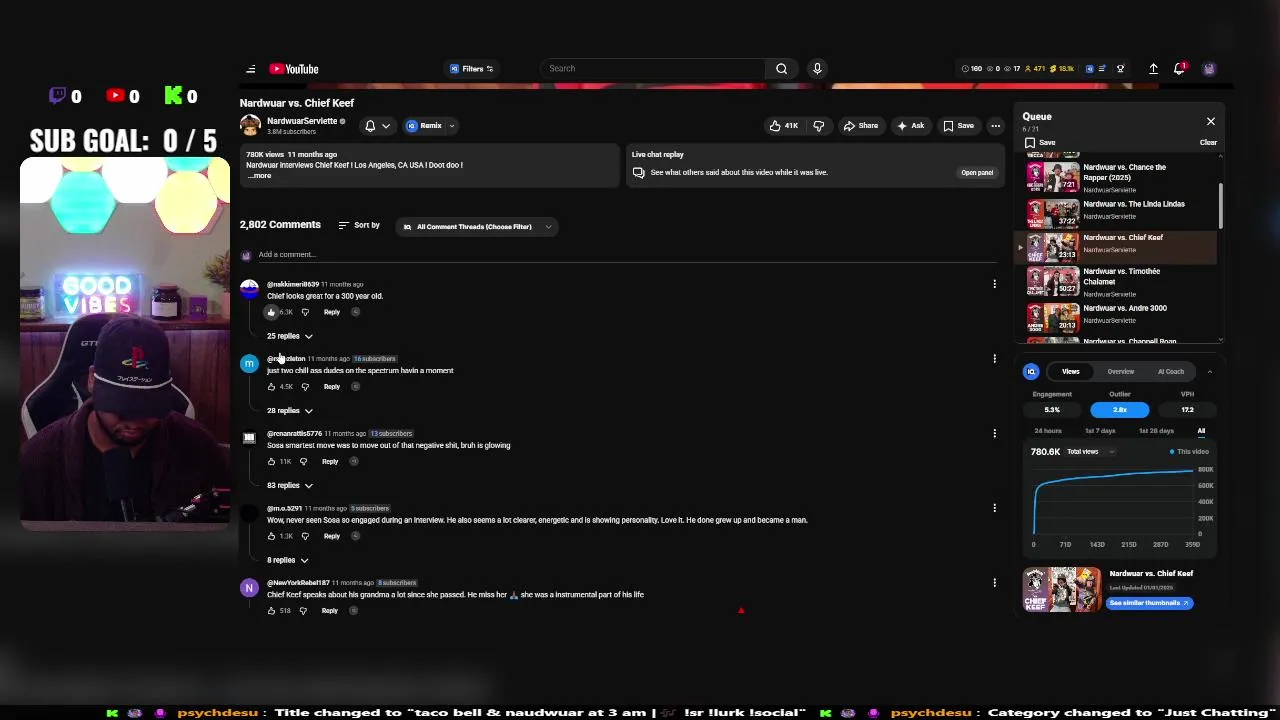Screen dimensions: 1280x720
Task: Select the 1st 7 days range
Action: tap(1100, 431)
